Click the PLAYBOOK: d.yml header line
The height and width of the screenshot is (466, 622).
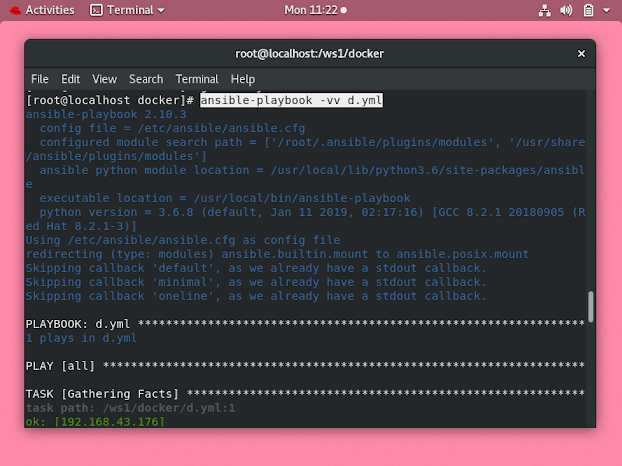coord(305,324)
